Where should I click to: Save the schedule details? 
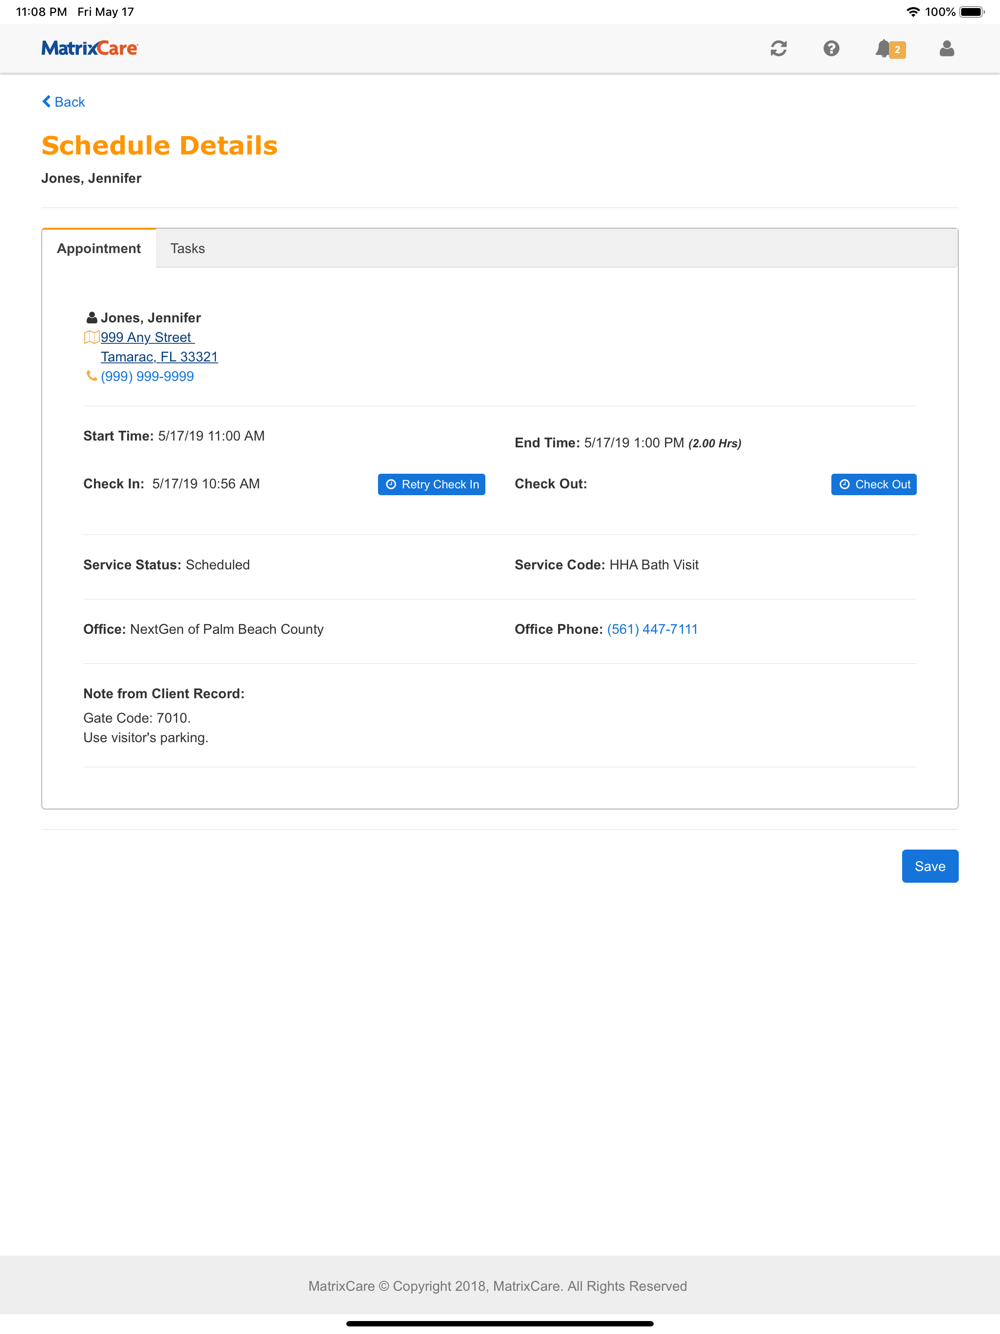pyautogui.click(x=930, y=866)
